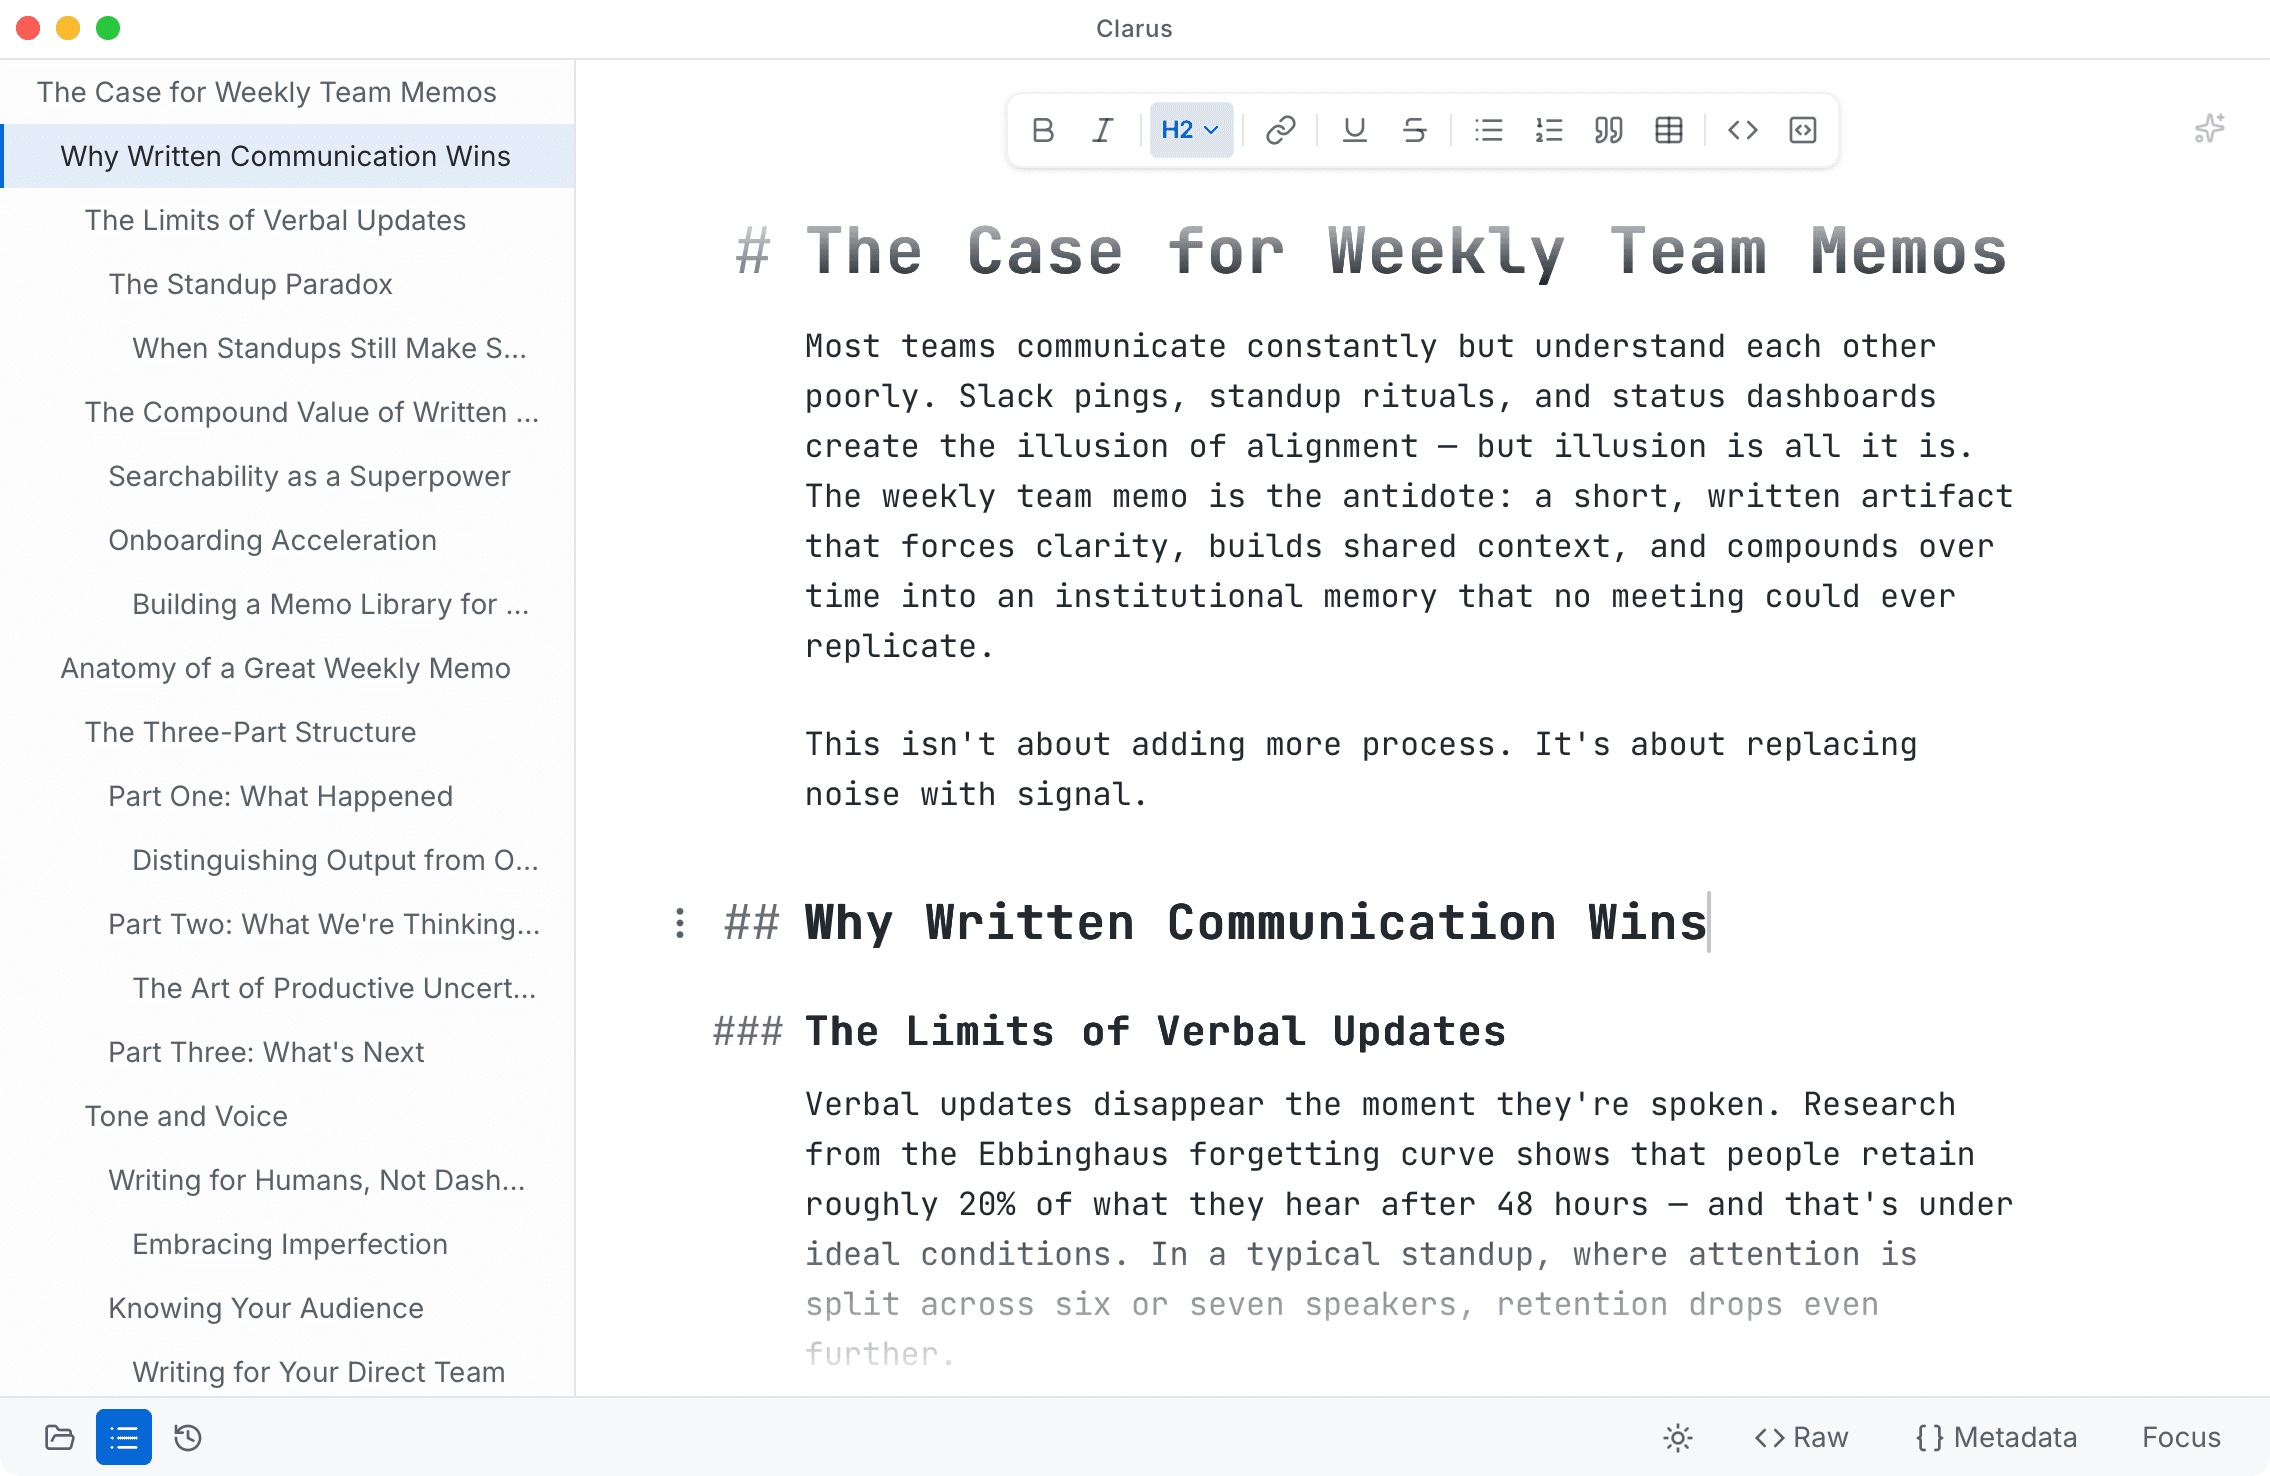
Task: Jump to Anatomy of a Great Weekly Memo
Action: click(x=288, y=668)
